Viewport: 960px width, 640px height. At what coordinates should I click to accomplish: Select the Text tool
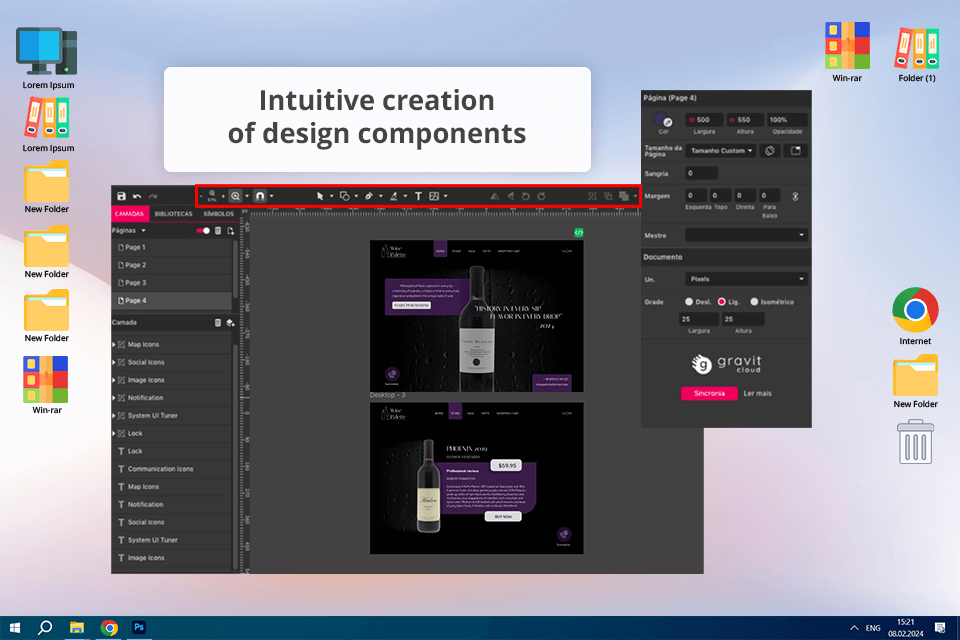click(x=418, y=197)
